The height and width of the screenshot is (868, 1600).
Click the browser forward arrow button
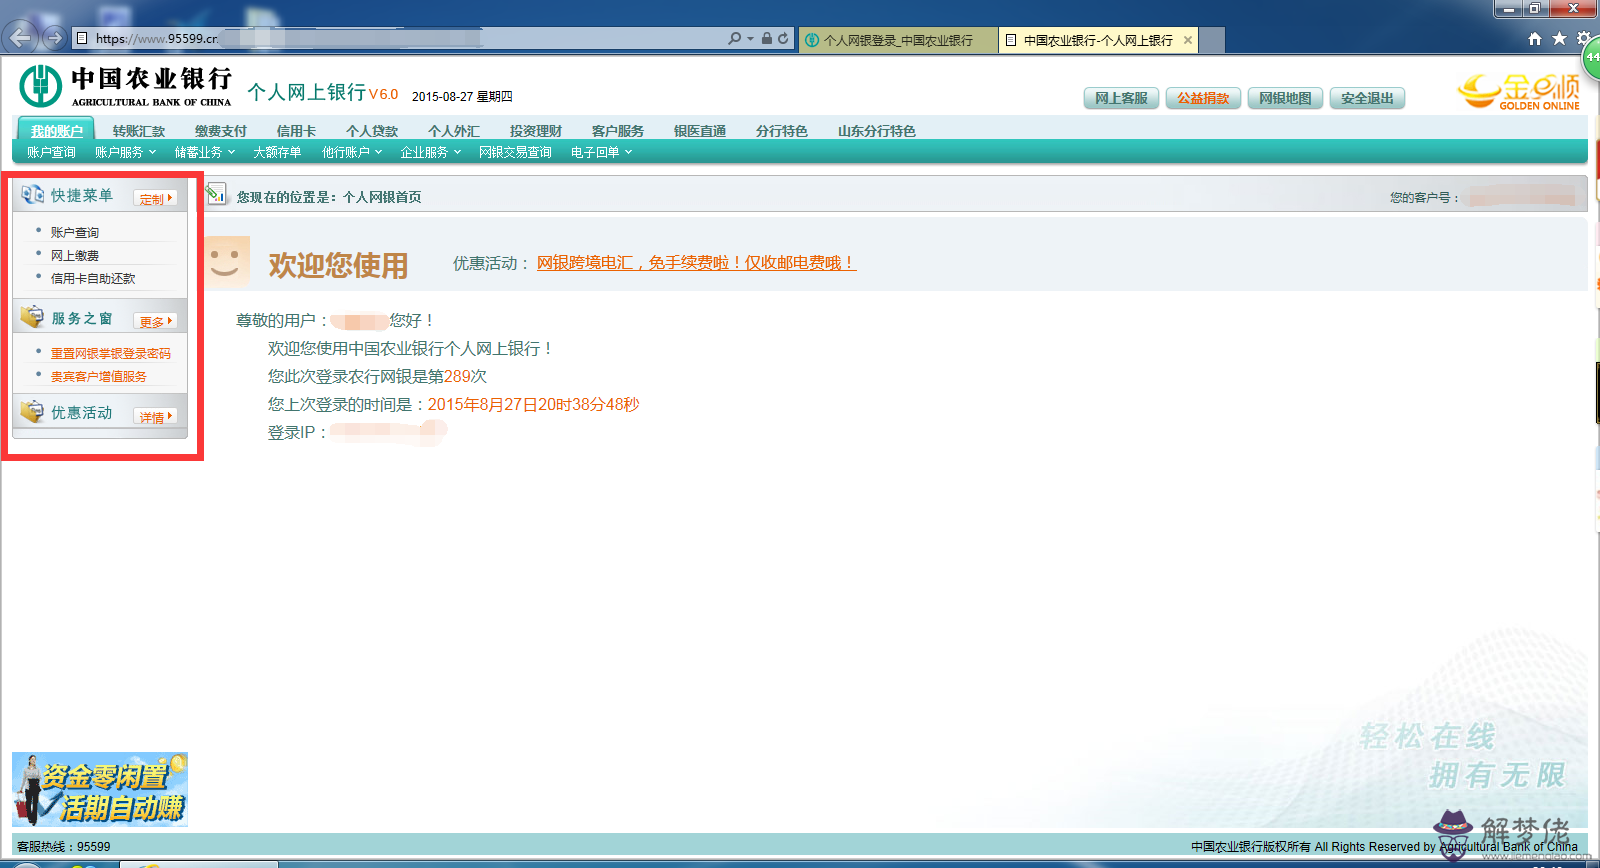[x=54, y=38]
